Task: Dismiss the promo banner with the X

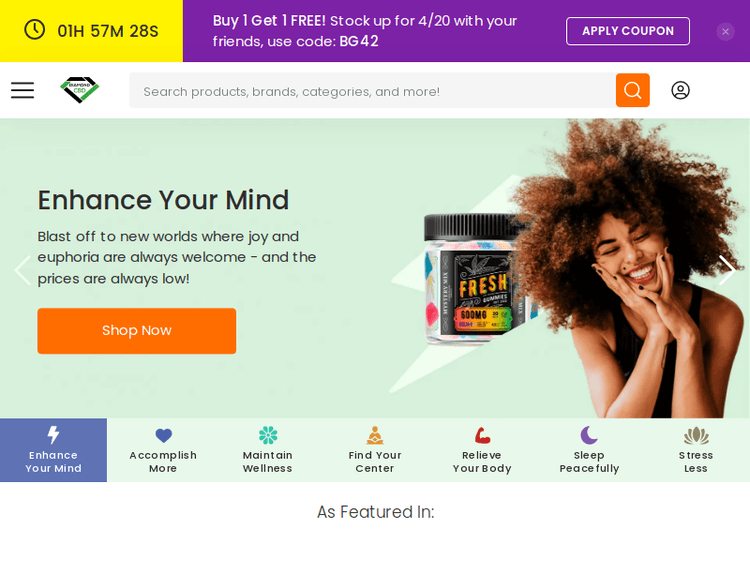Action: (x=725, y=32)
